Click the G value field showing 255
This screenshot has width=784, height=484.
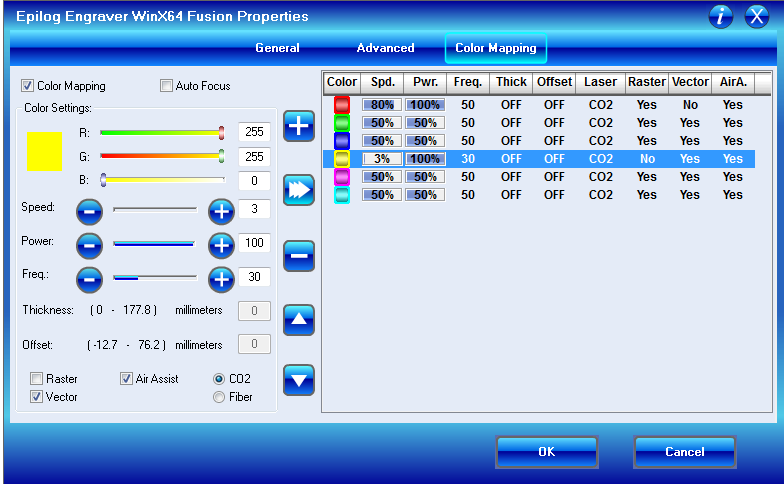click(x=254, y=156)
